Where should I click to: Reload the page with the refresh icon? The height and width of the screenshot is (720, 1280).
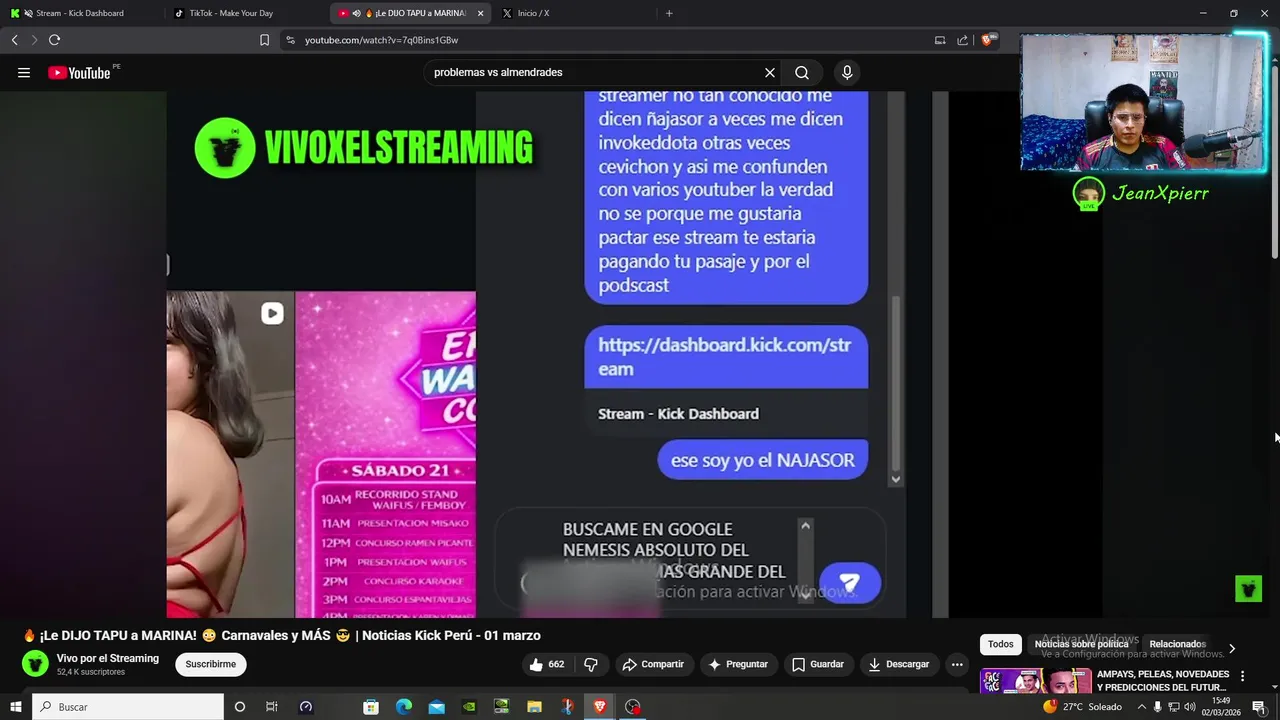[x=54, y=40]
